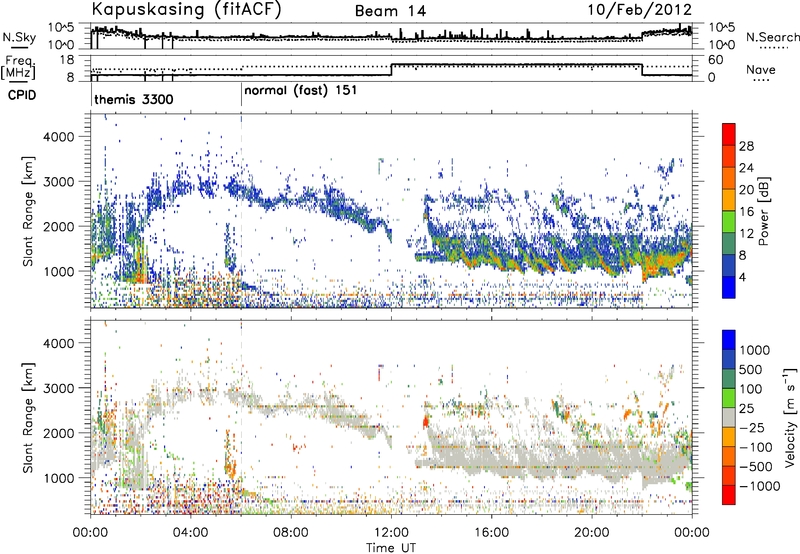This screenshot has height=554, width=800.
Task: Select the N.Search legend label
Action: [773, 37]
